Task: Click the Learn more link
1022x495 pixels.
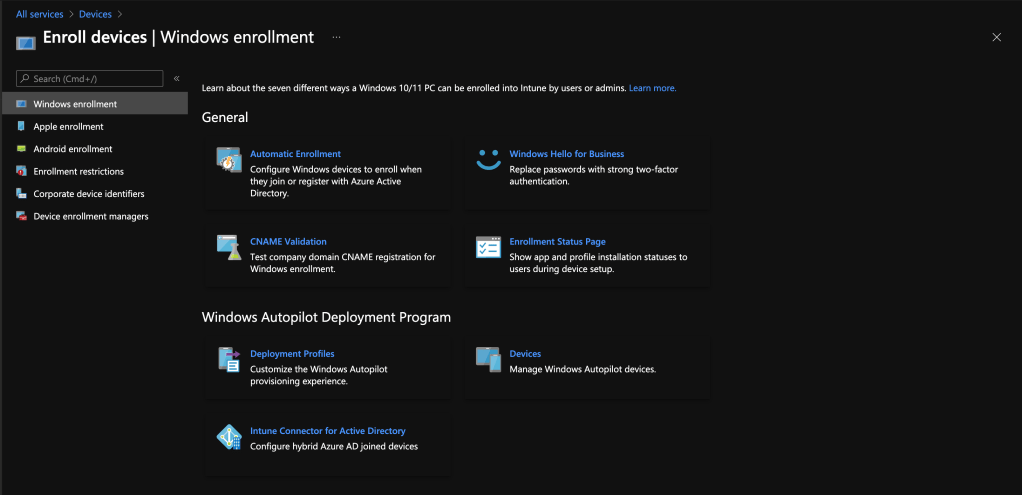Action: coord(652,88)
